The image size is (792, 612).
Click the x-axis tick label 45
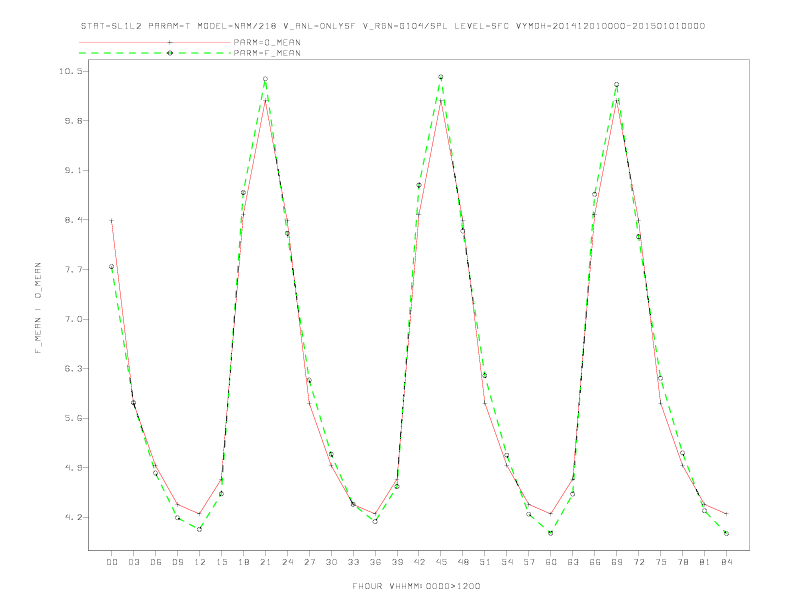[441, 562]
